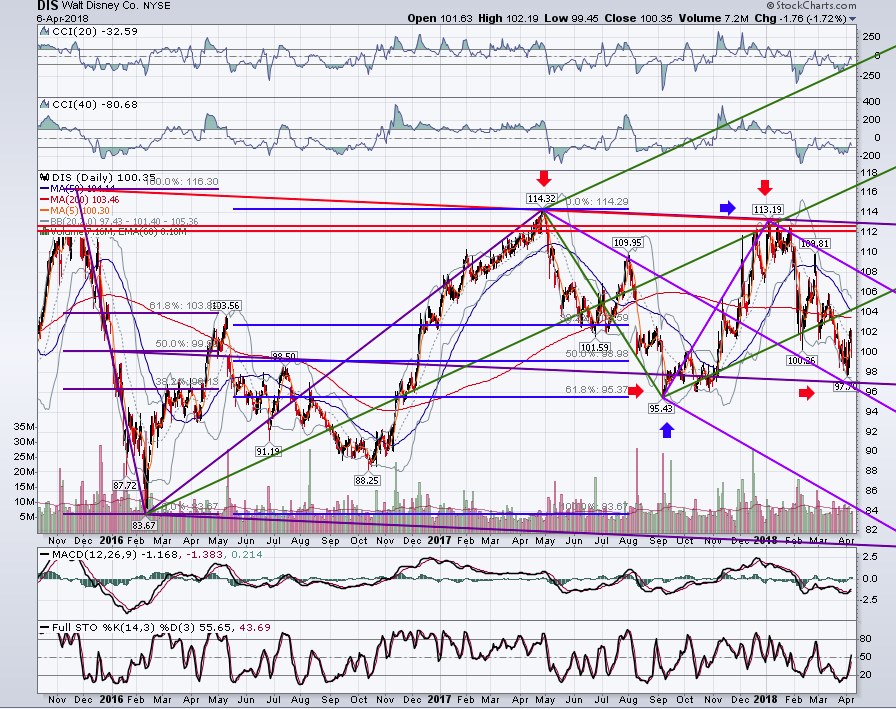Open the dropdown arrow beside Chg value
Image resolution: width=896 pixels, height=709 pixels.
pos(853,19)
